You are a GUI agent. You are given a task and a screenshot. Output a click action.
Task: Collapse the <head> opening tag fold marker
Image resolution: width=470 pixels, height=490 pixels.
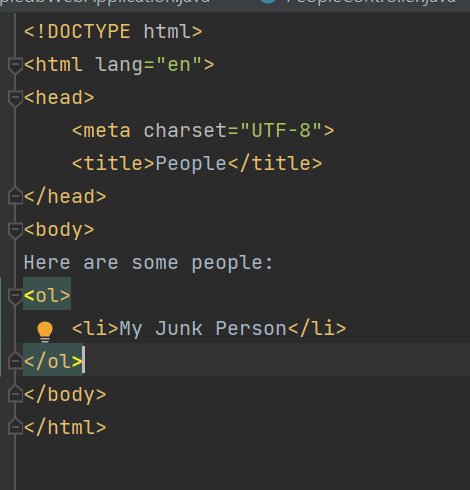click(x=15, y=98)
